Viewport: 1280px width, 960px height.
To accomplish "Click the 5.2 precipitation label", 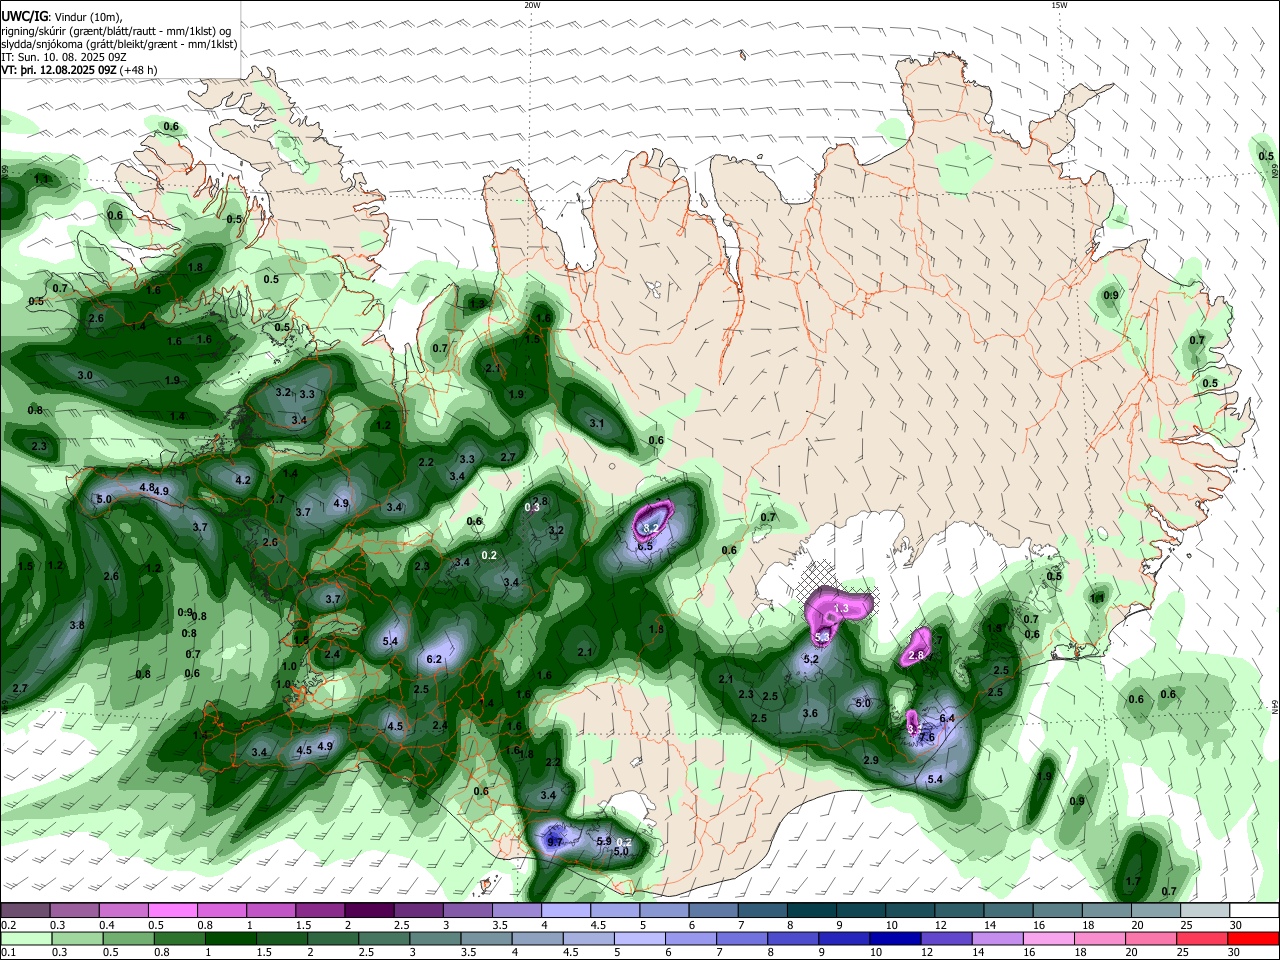I will (x=811, y=659).
